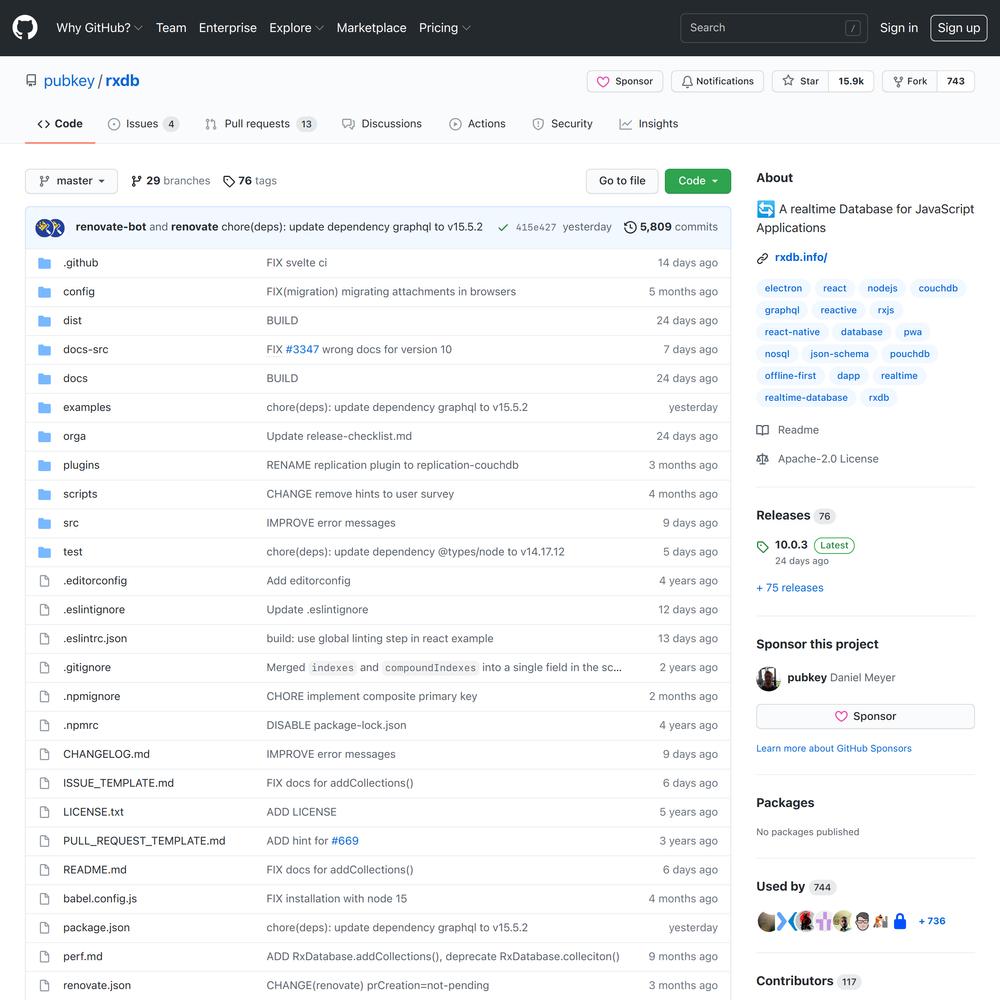Open the README.md file
This screenshot has height=1000, width=1000.
coord(95,870)
